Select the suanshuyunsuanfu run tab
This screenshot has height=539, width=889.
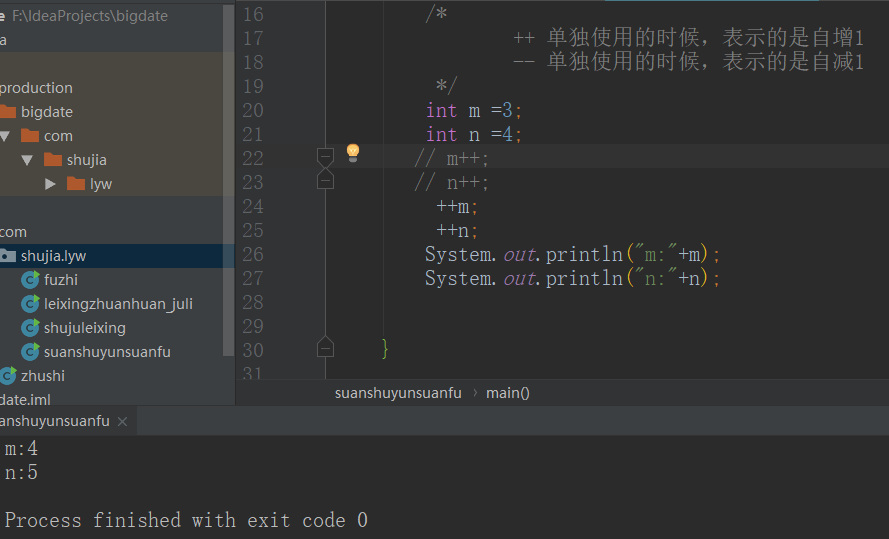pos(55,421)
